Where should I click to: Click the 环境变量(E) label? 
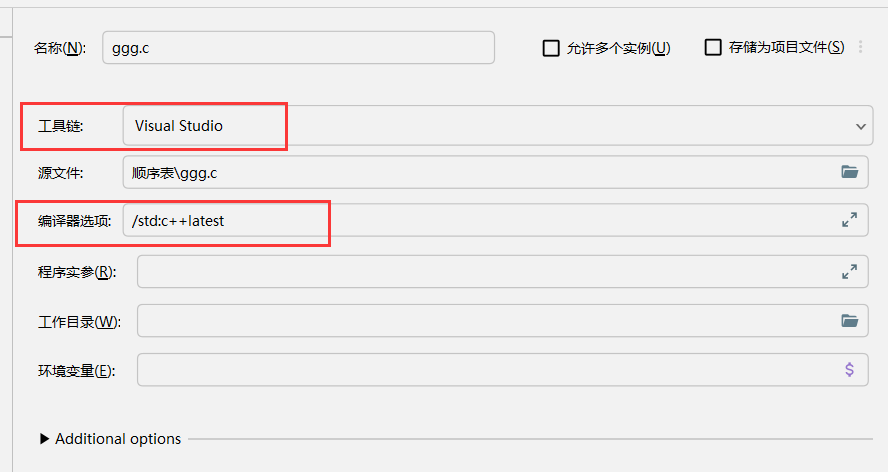[76, 371]
